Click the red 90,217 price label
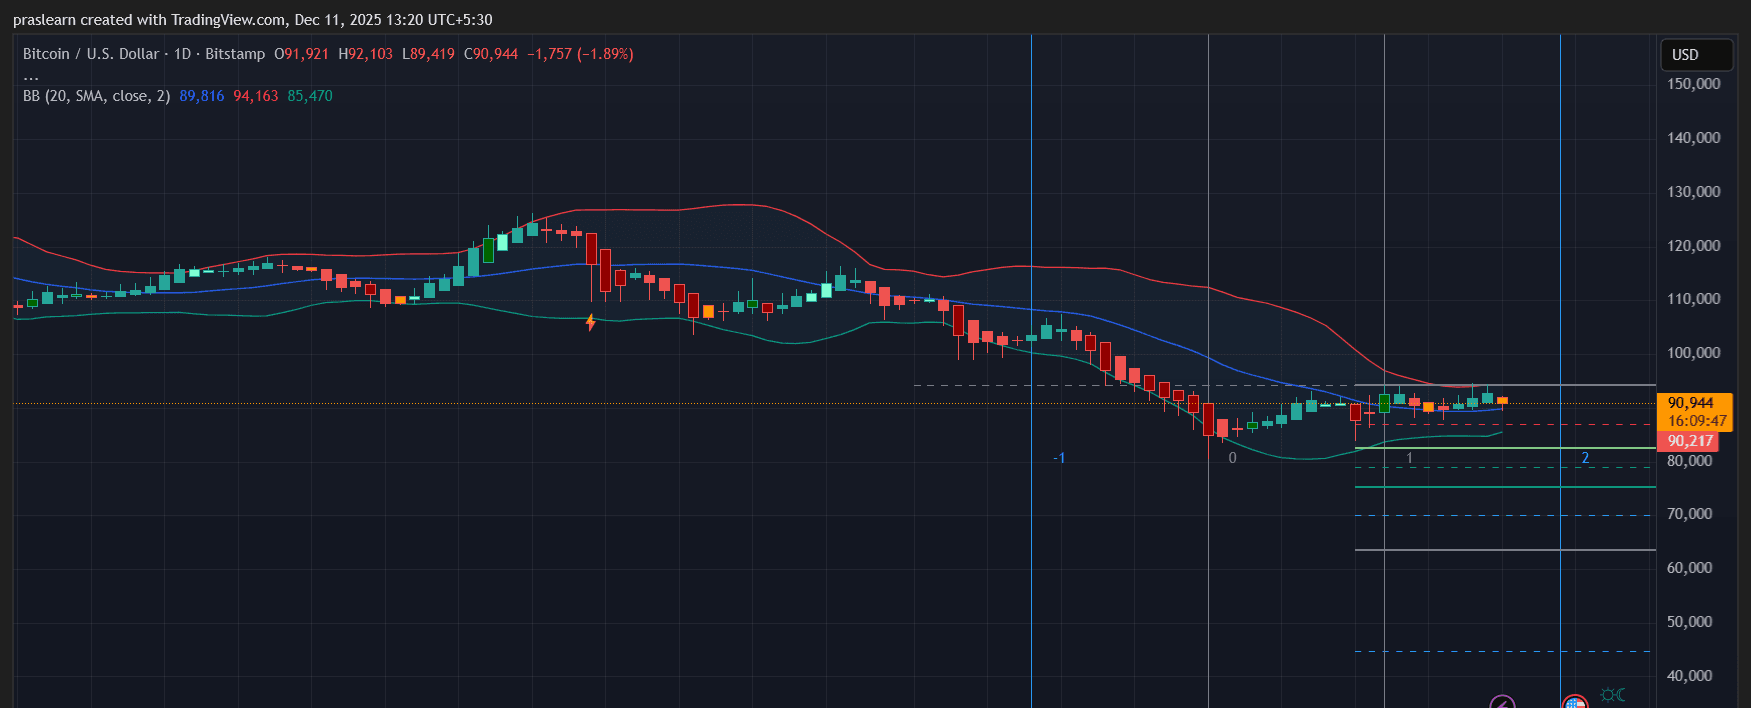Viewport: 1751px width, 708px height. (1689, 441)
